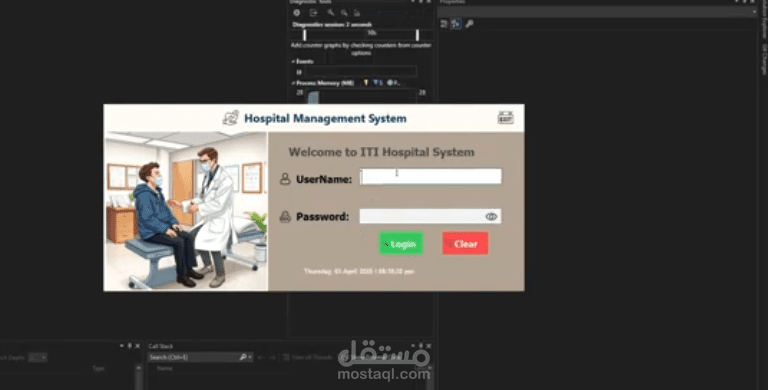Click the red Clear button
Image resolution: width=768 pixels, height=390 pixels.
click(x=465, y=244)
